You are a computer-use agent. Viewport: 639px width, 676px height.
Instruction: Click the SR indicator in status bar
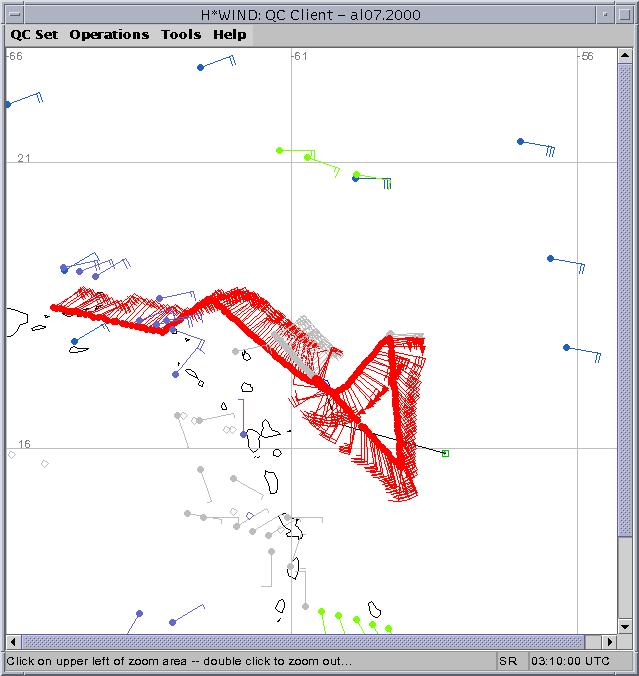pos(508,662)
